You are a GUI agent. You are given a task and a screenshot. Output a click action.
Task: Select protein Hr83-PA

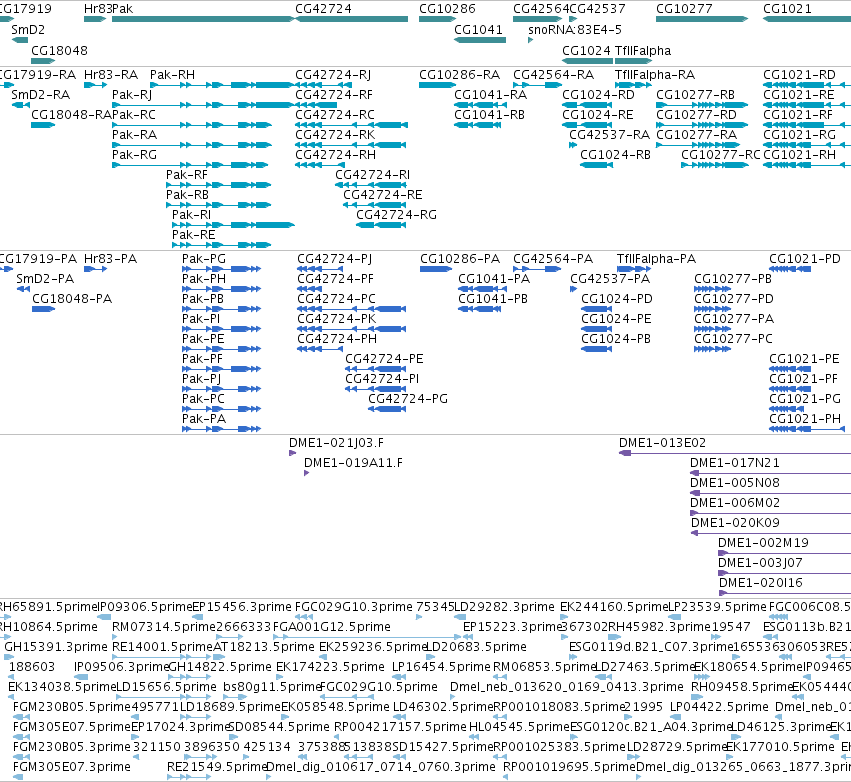[x=111, y=259]
